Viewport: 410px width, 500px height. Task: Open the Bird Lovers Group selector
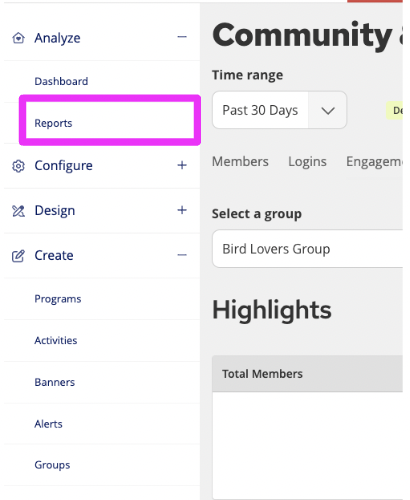[308, 249]
